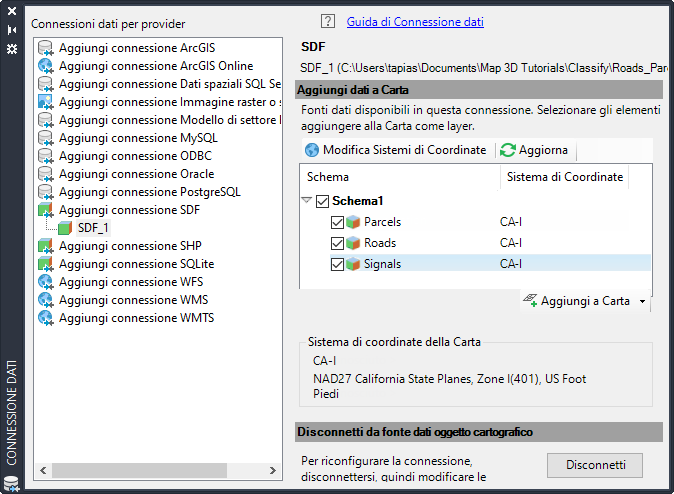674x494 pixels.
Task: Toggle auto-hide on the palette
Action: coord(12,30)
